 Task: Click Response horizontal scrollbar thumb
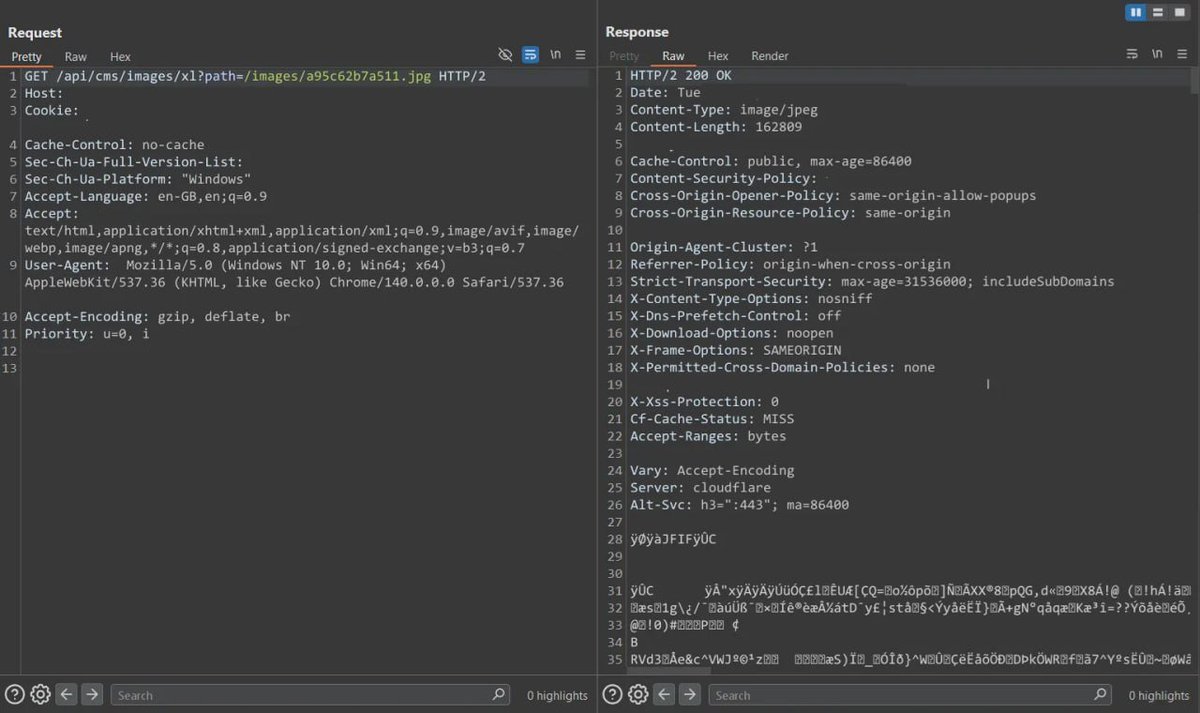(670, 672)
